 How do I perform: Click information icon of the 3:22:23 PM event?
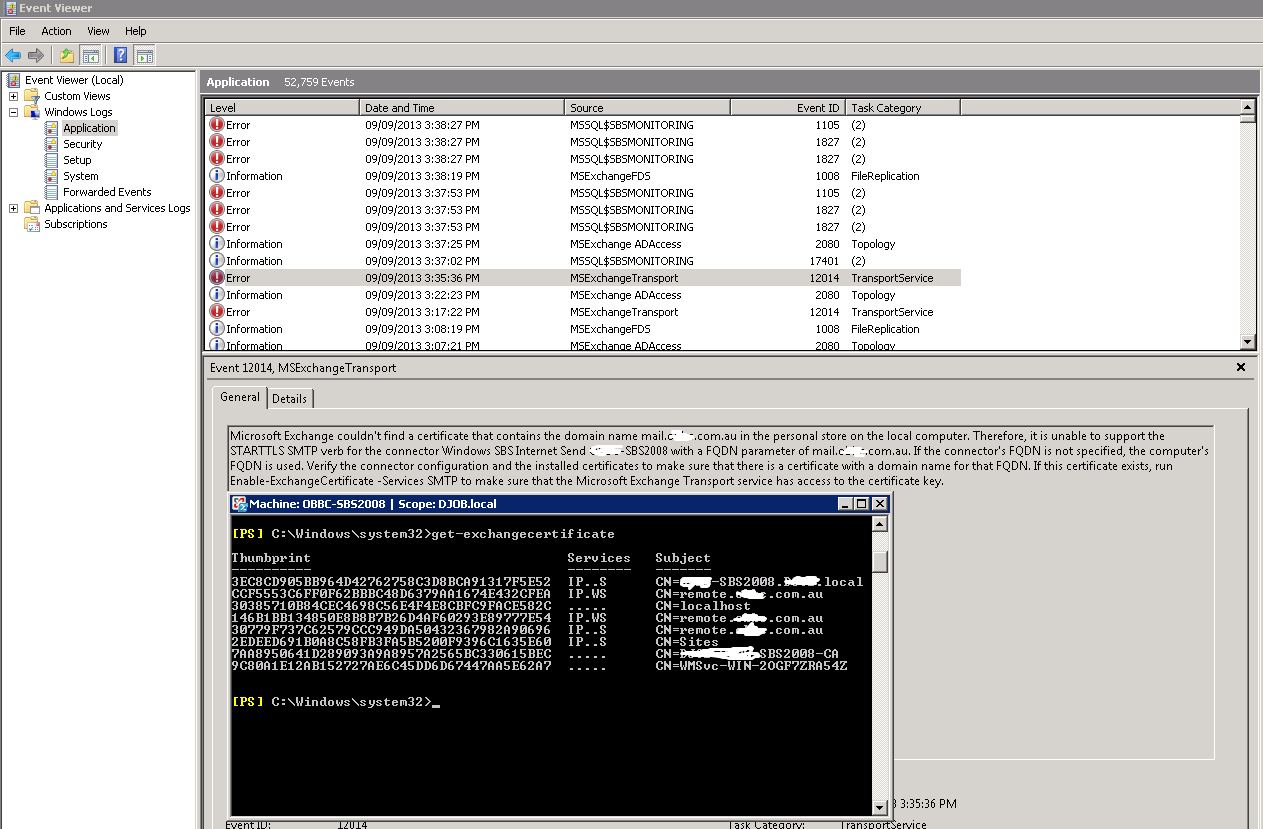click(x=217, y=295)
